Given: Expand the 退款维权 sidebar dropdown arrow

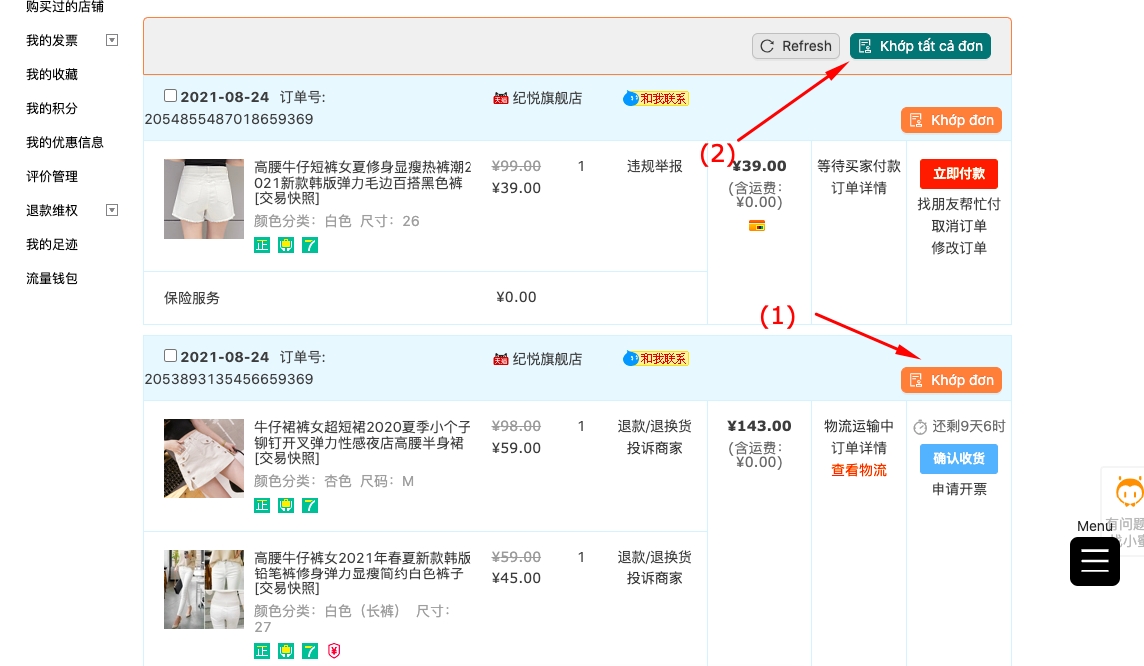Looking at the screenshot, I should pos(112,211).
